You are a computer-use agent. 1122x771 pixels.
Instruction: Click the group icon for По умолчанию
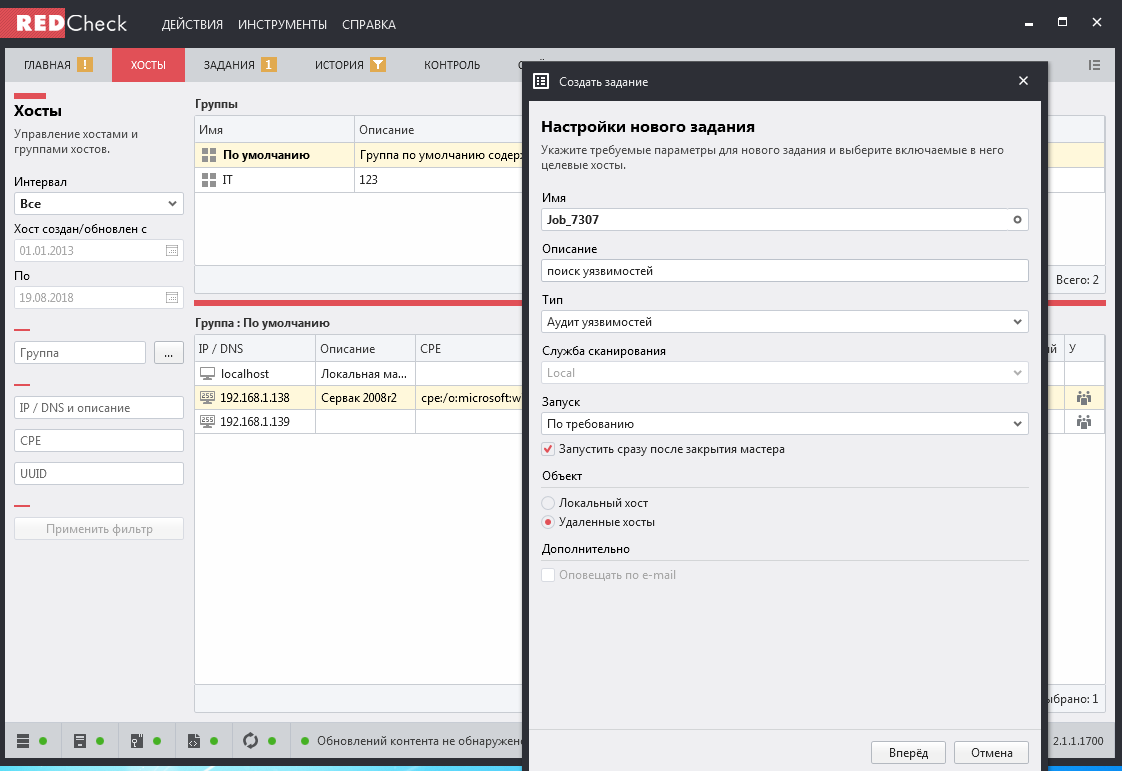coord(209,155)
